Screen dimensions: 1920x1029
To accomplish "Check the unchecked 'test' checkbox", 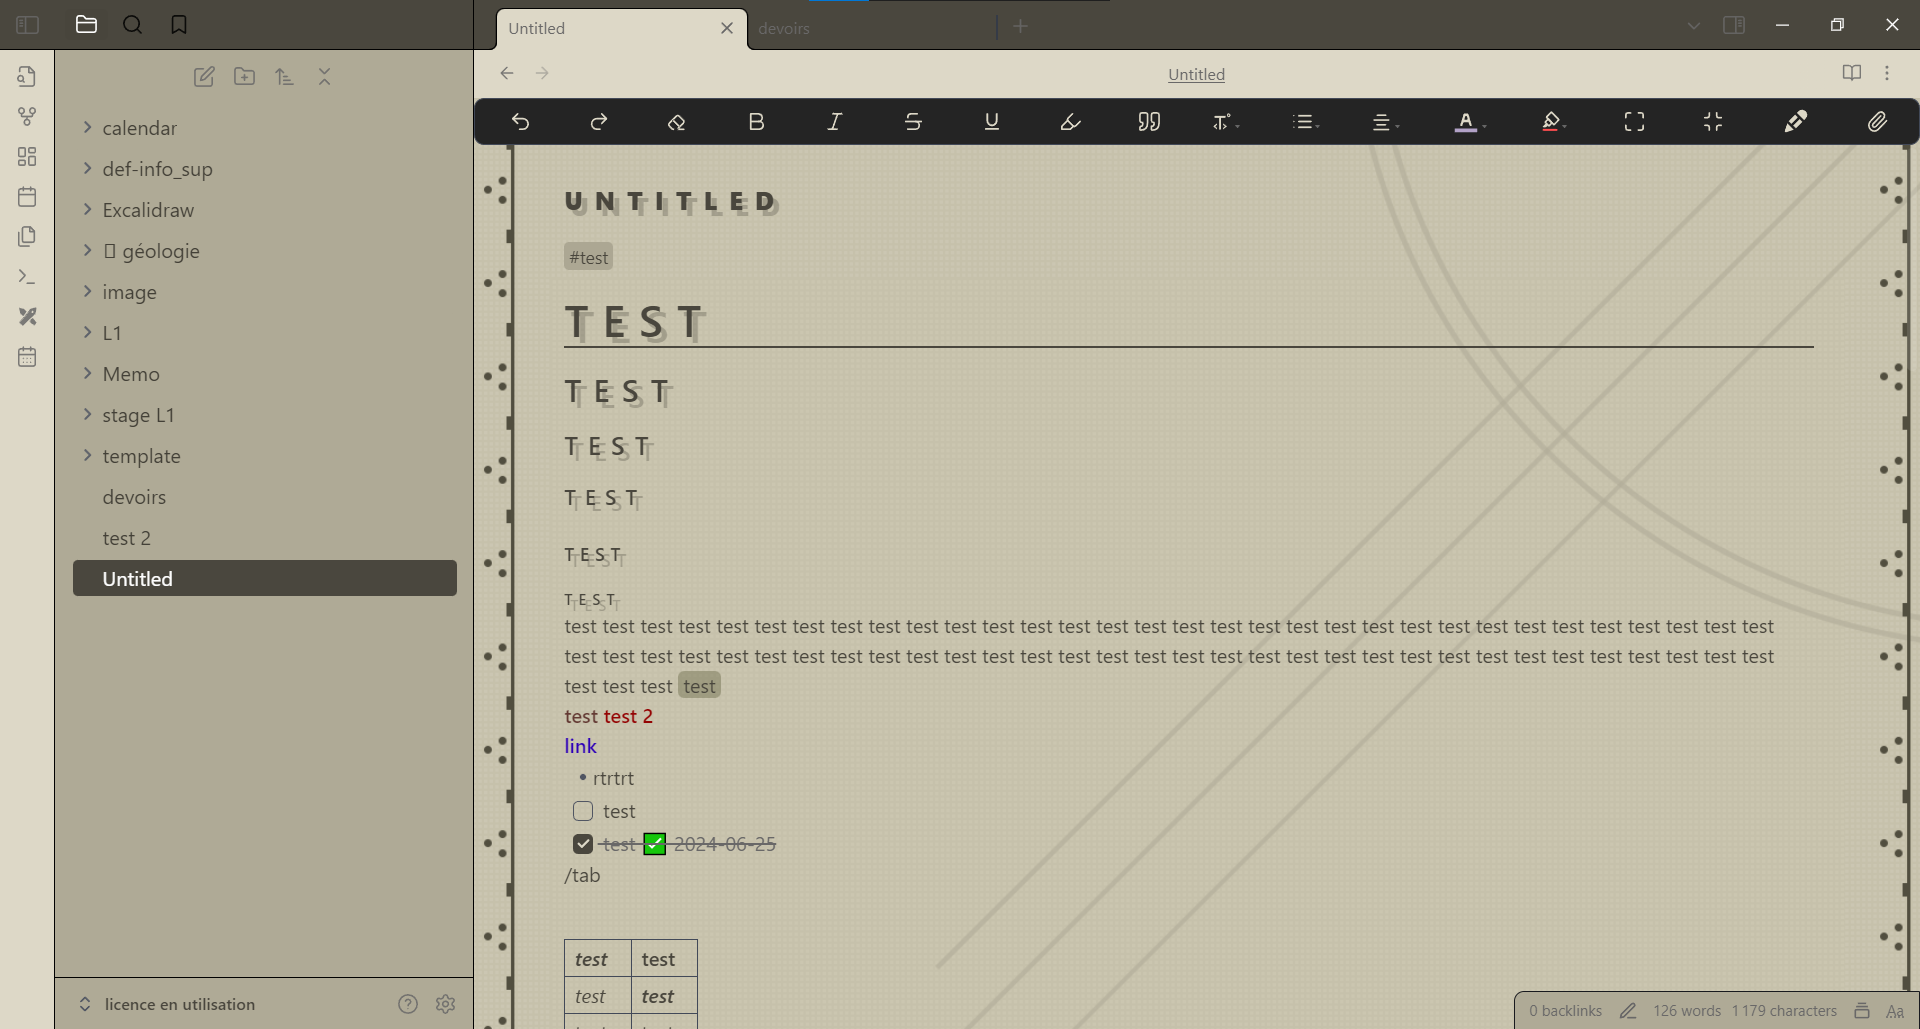I will coord(583,811).
